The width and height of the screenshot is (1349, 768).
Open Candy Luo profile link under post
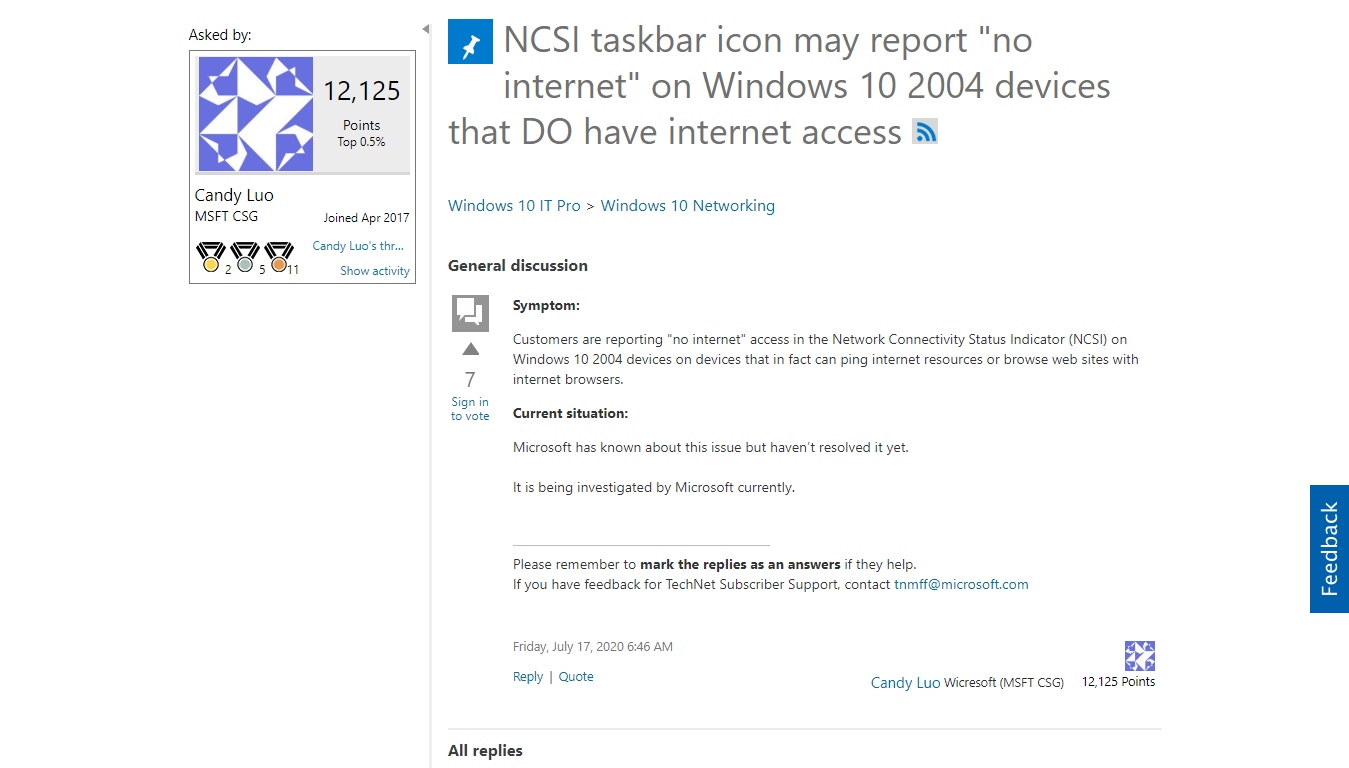(x=905, y=683)
